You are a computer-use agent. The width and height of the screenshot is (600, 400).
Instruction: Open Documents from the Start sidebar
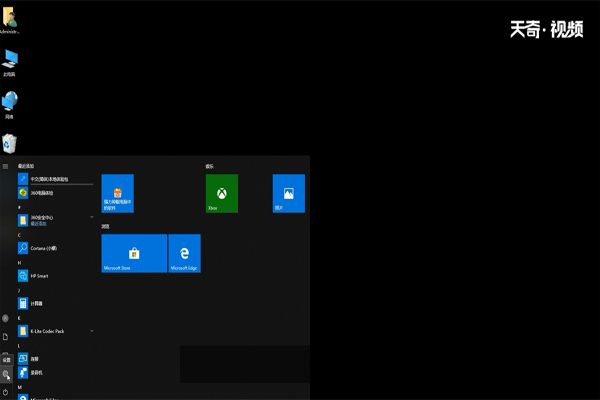pyautogui.click(x=5, y=337)
